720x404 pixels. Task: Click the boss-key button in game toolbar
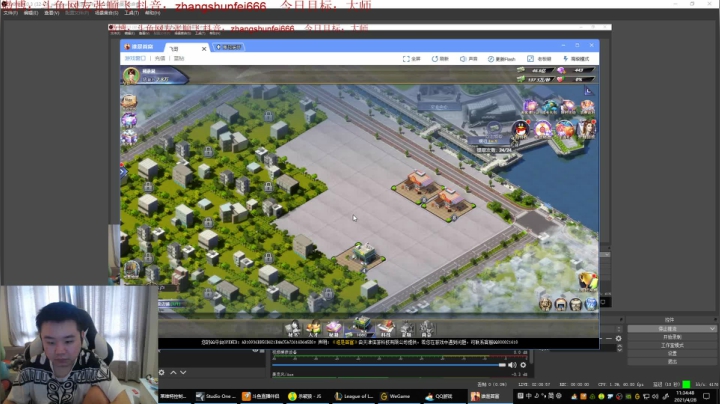[539, 59]
